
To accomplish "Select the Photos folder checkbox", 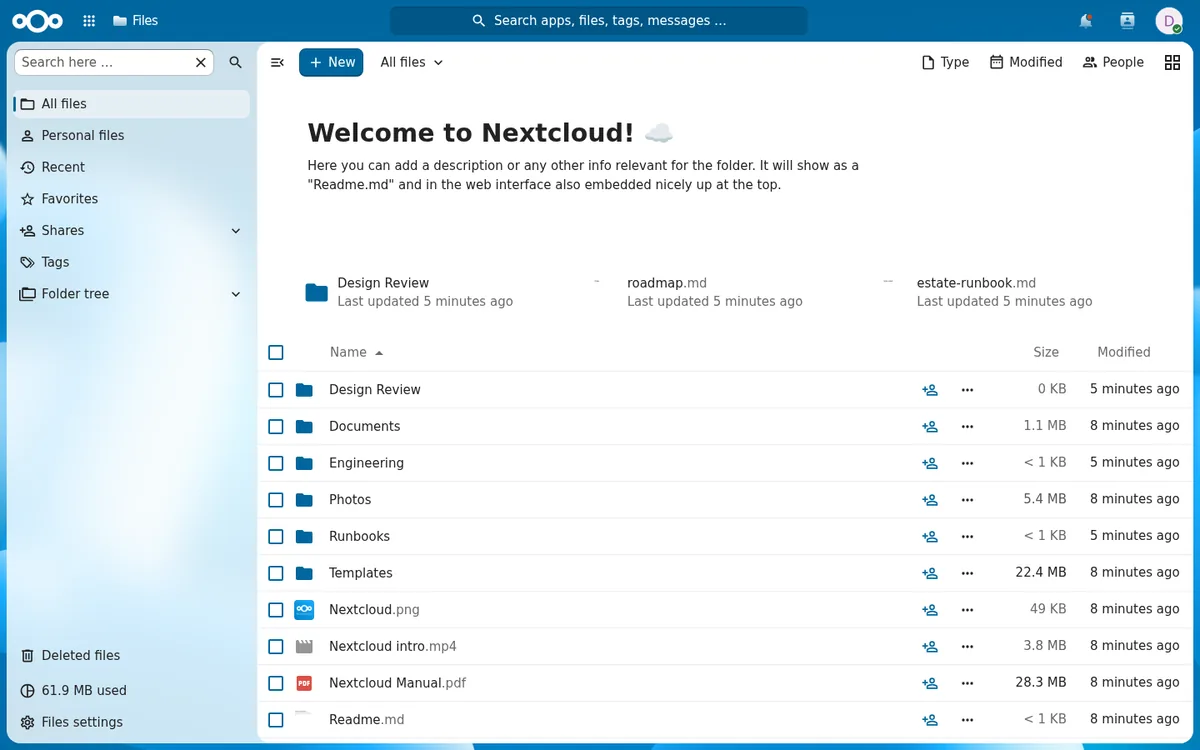I will tap(276, 500).
